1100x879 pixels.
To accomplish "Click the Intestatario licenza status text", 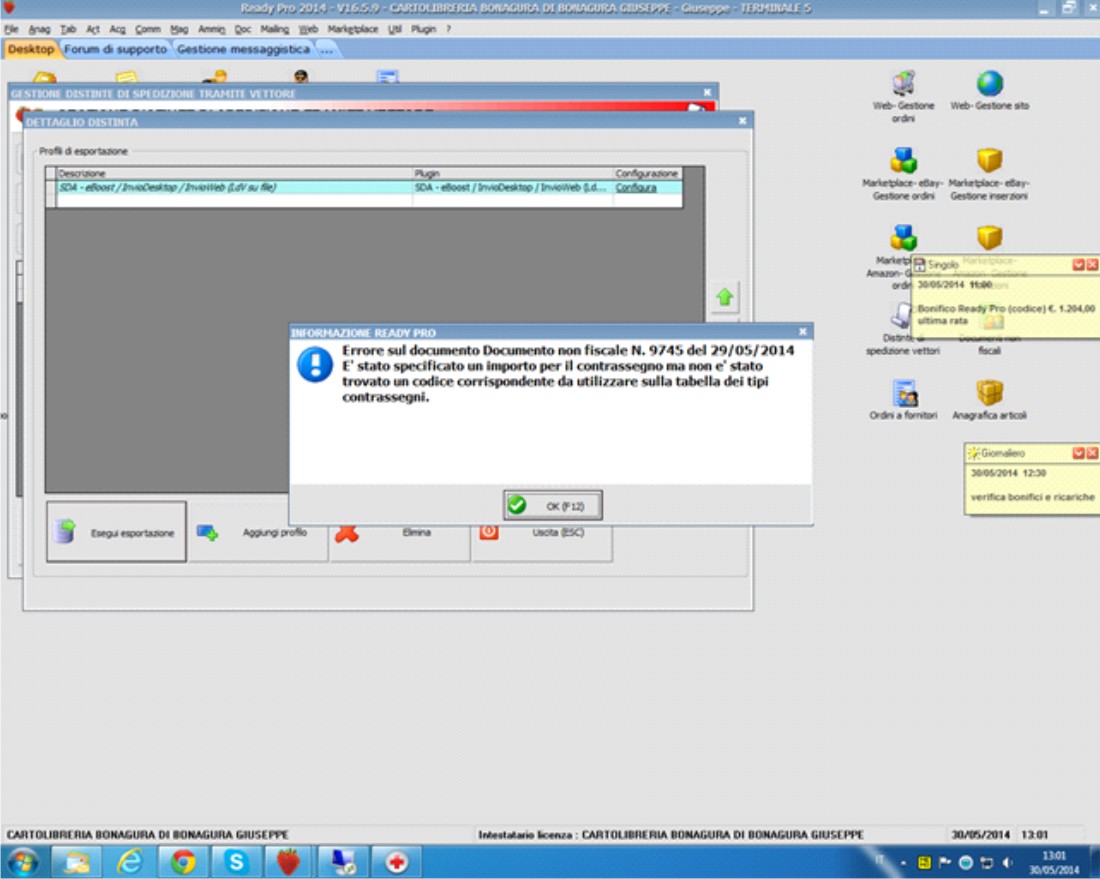I will (671, 834).
